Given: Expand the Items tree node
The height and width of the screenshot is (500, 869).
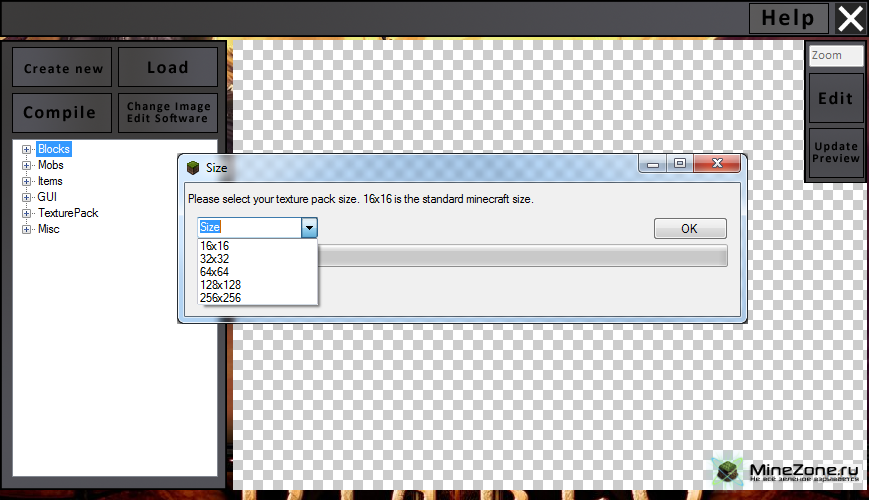Looking at the screenshot, I should [27, 181].
